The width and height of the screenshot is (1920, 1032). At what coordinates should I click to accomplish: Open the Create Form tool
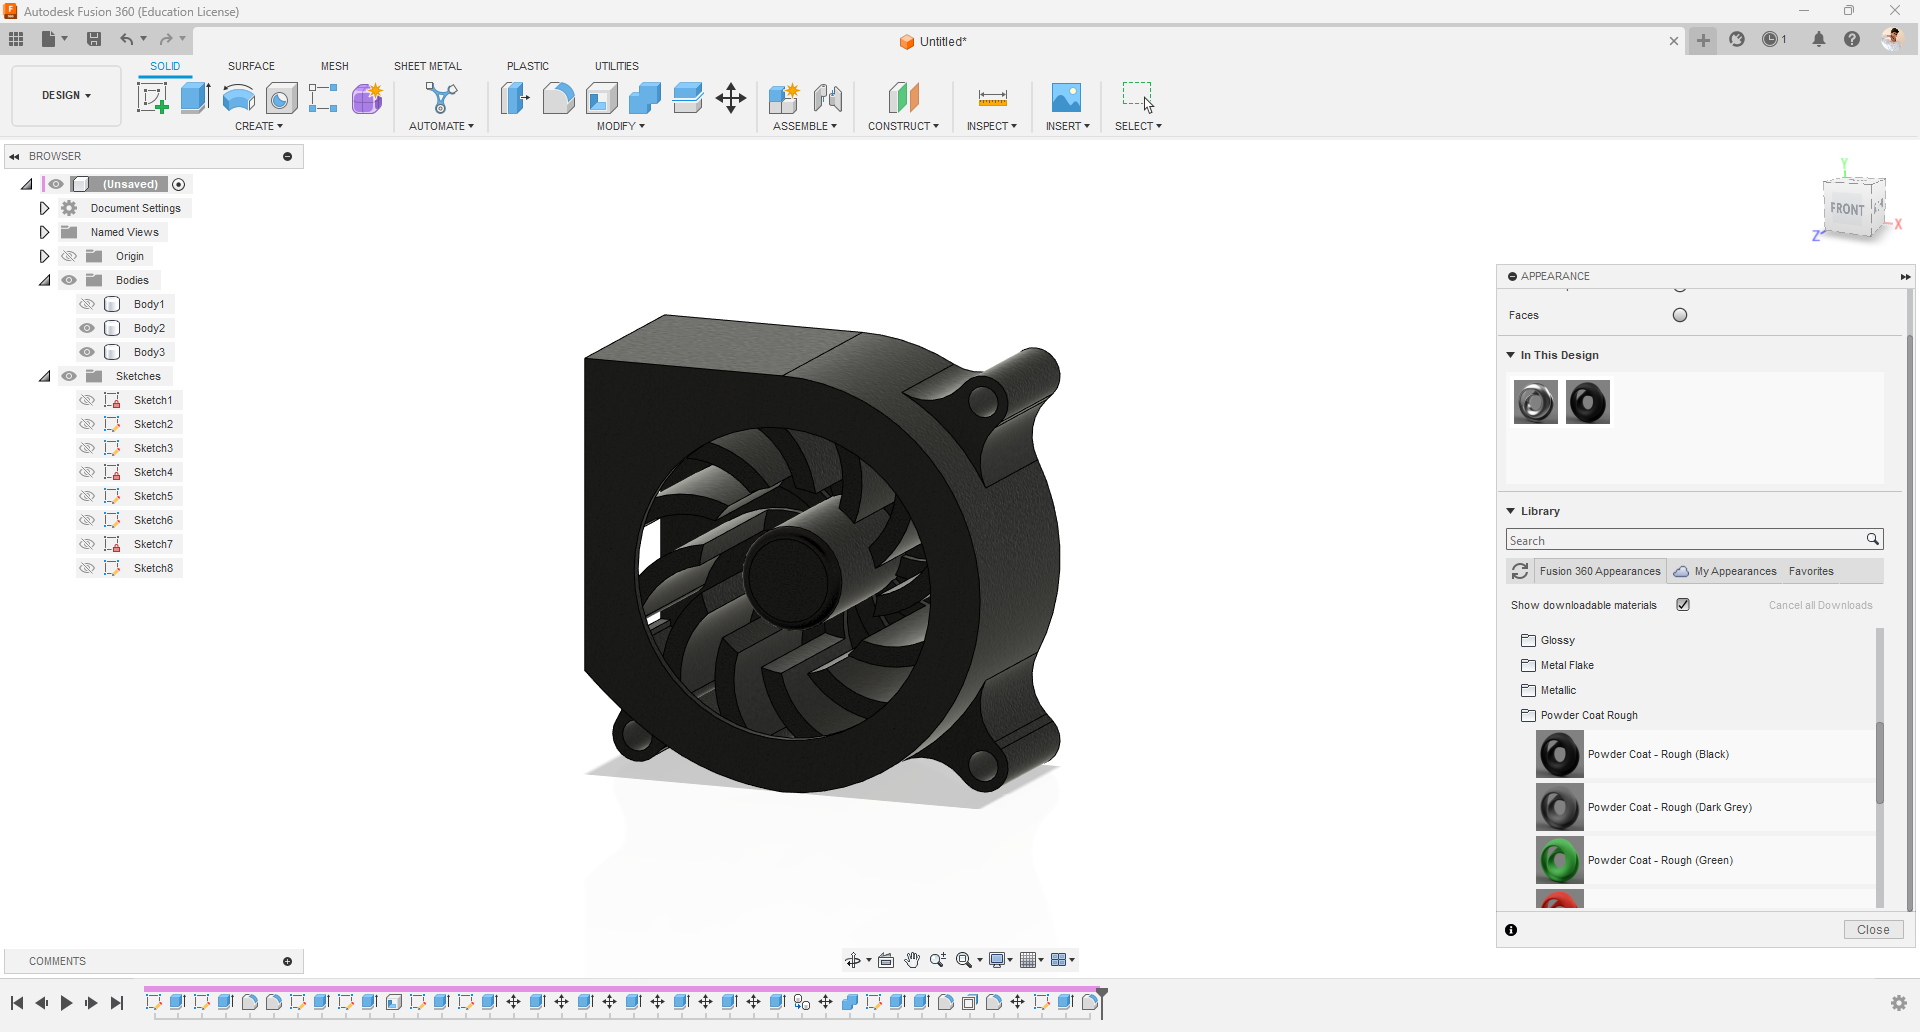click(367, 98)
